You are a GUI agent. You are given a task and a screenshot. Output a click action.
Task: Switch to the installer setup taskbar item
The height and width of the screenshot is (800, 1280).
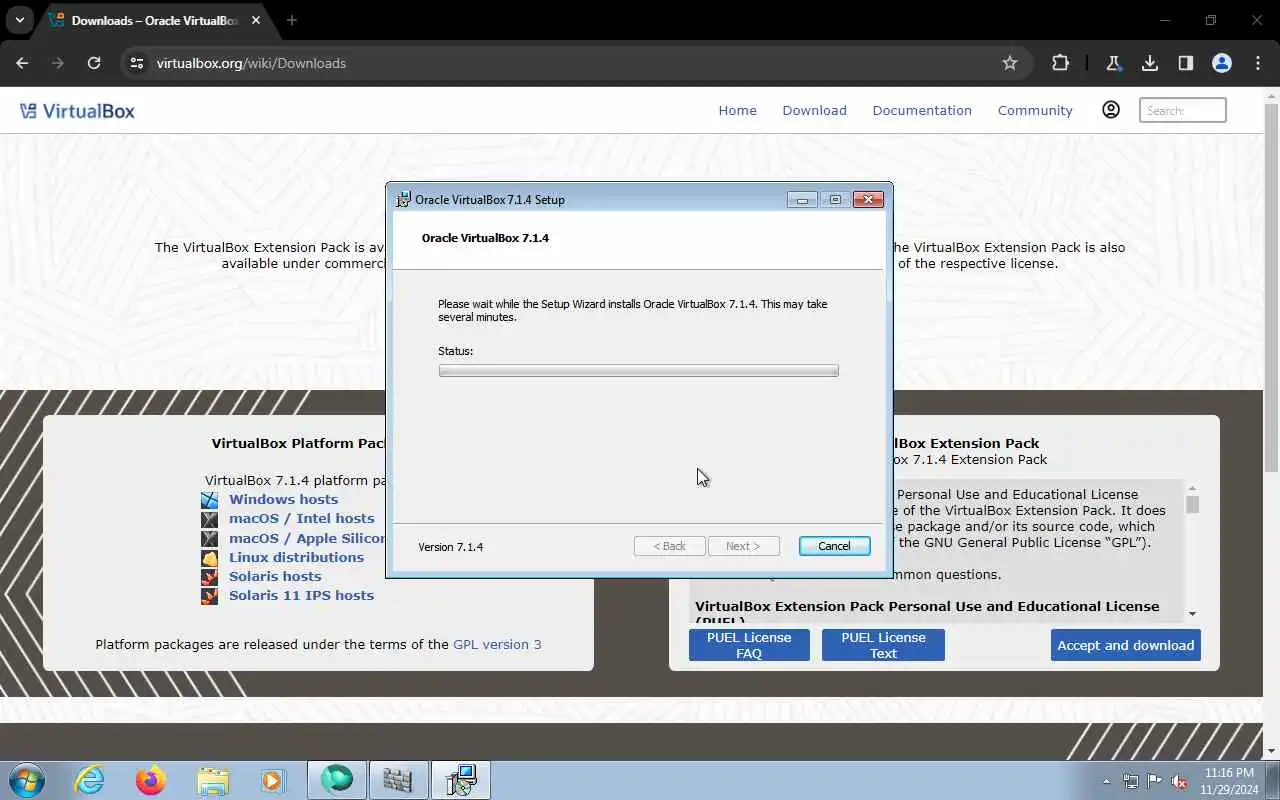pos(460,780)
